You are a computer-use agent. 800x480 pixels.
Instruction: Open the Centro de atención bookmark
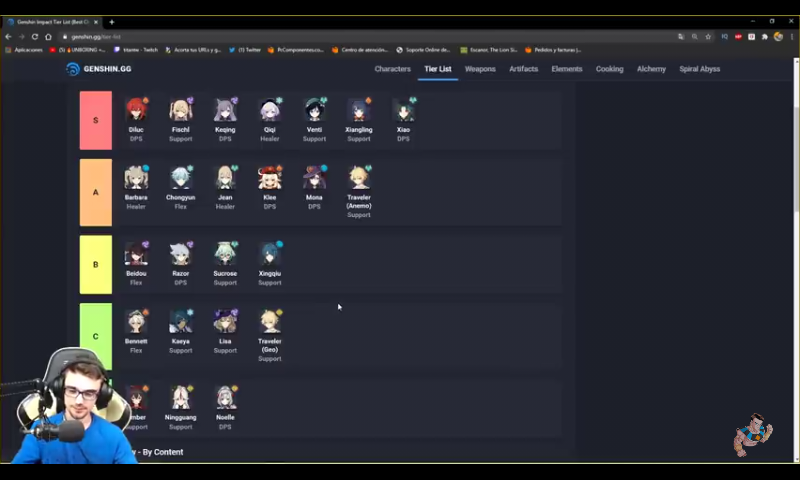360,50
